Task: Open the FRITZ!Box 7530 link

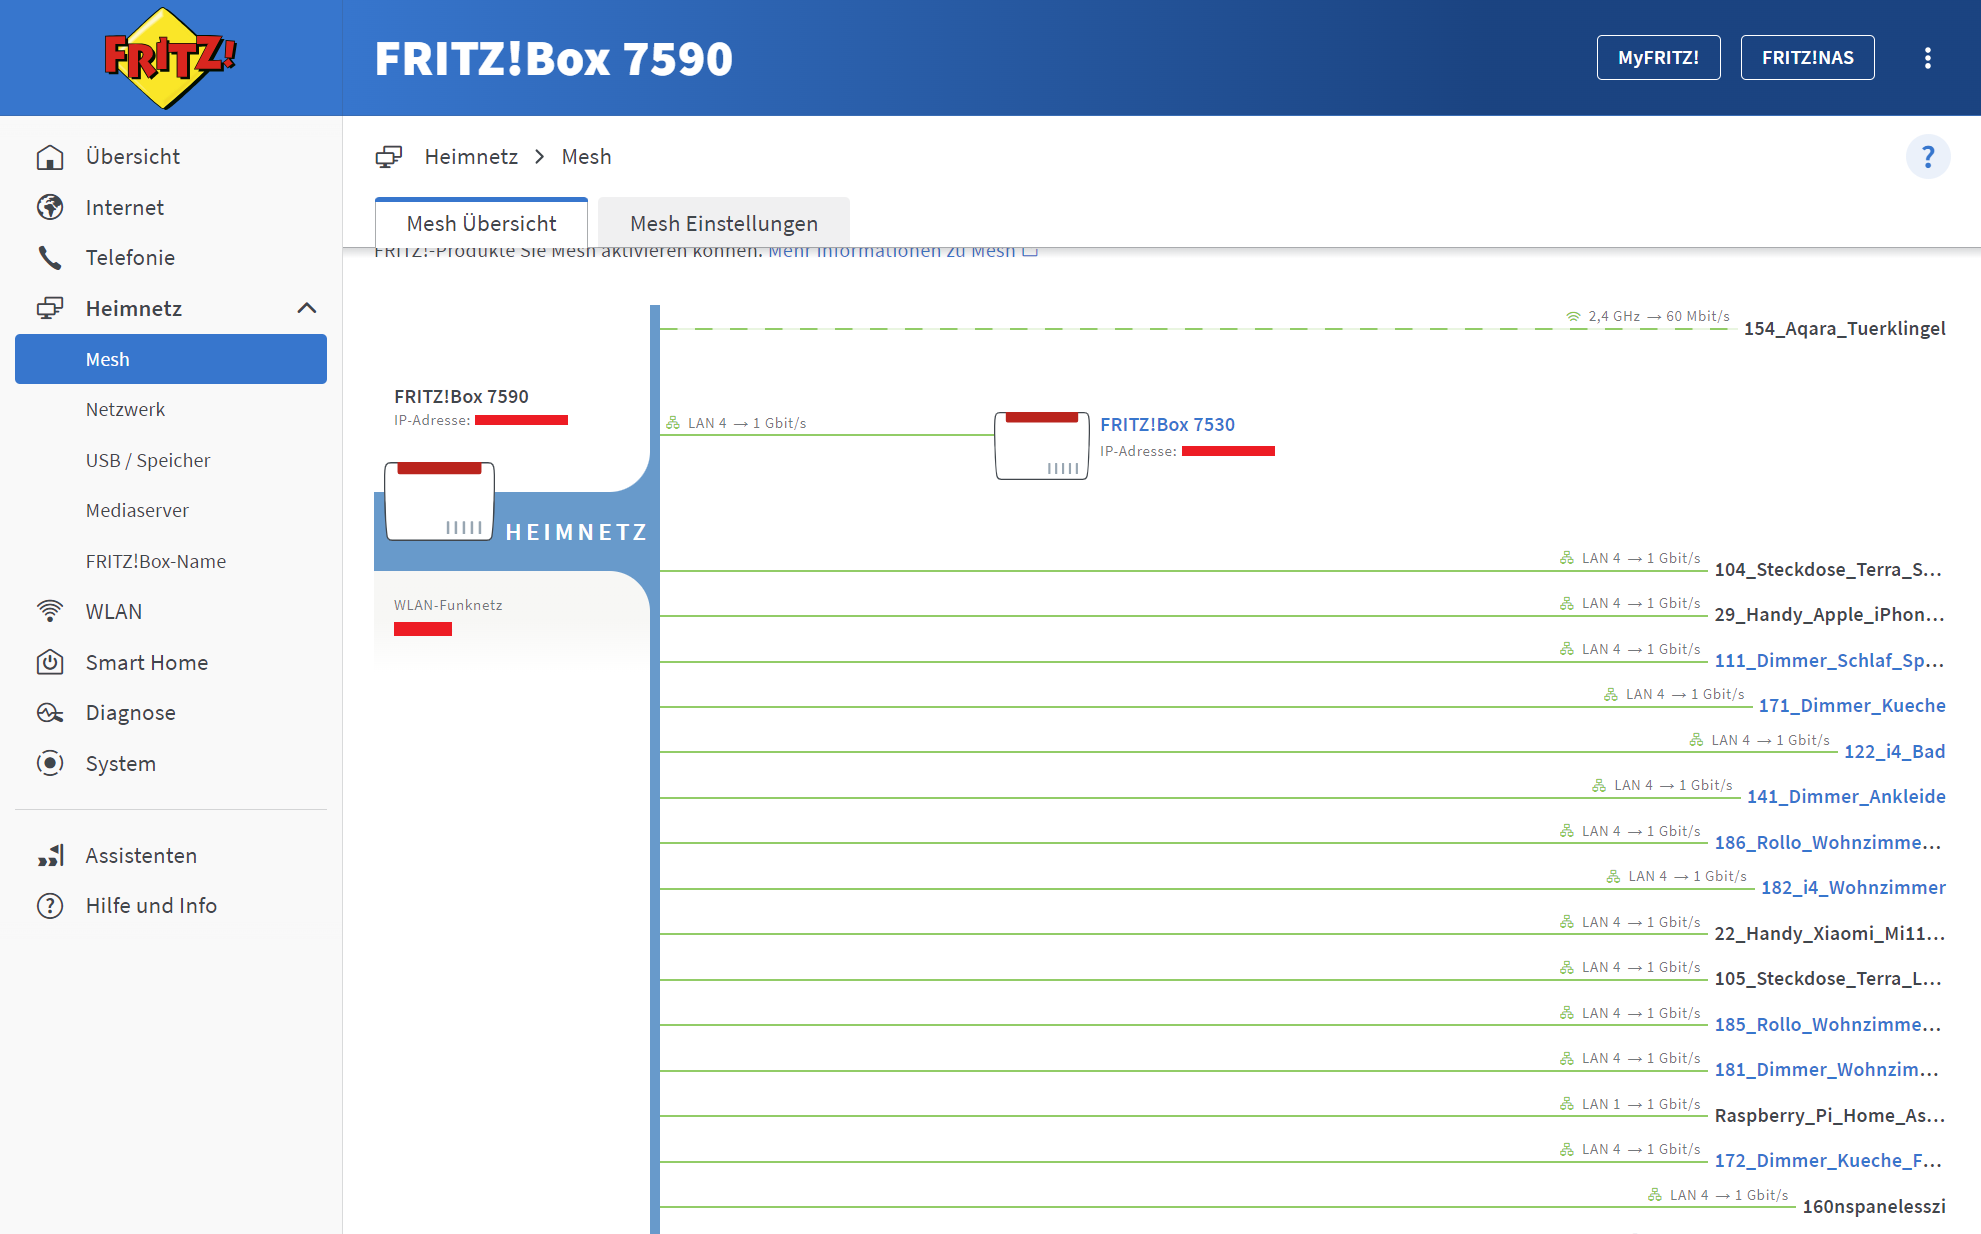Action: click(1167, 425)
